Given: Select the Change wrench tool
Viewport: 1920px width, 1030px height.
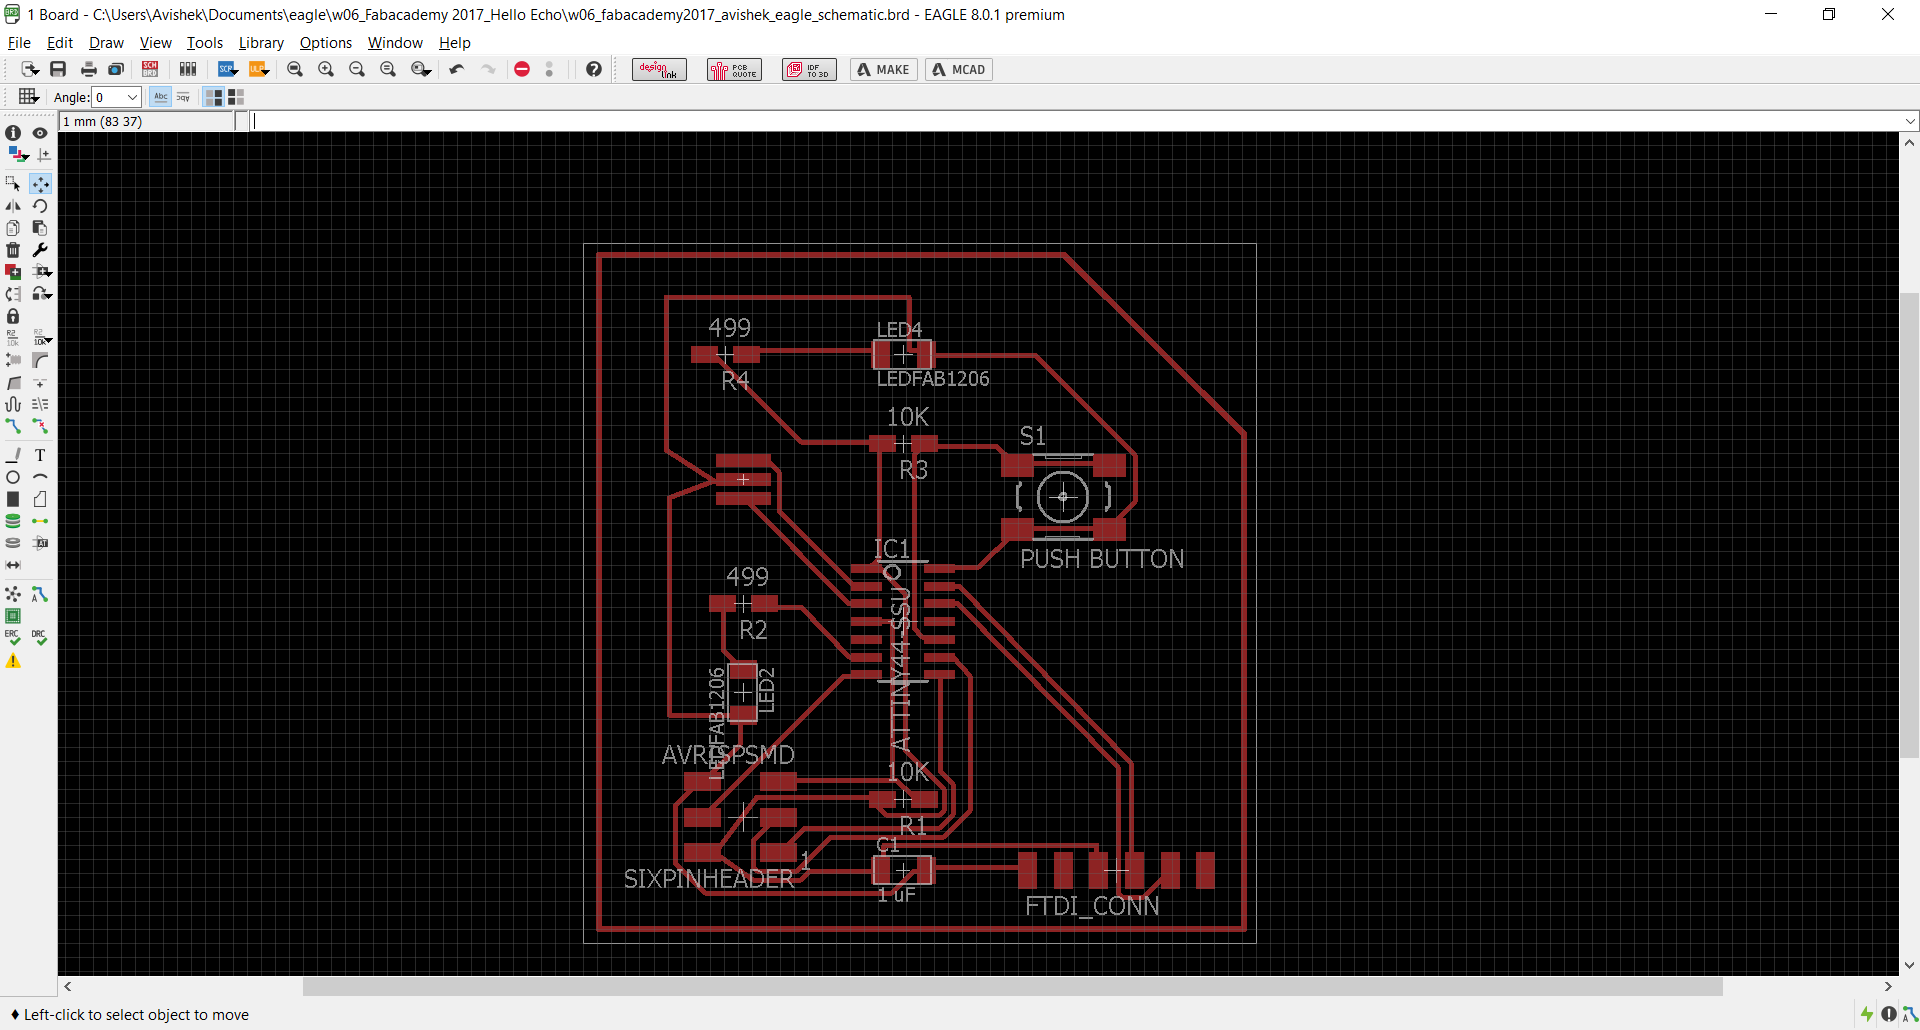Looking at the screenshot, I should (40, 250).
